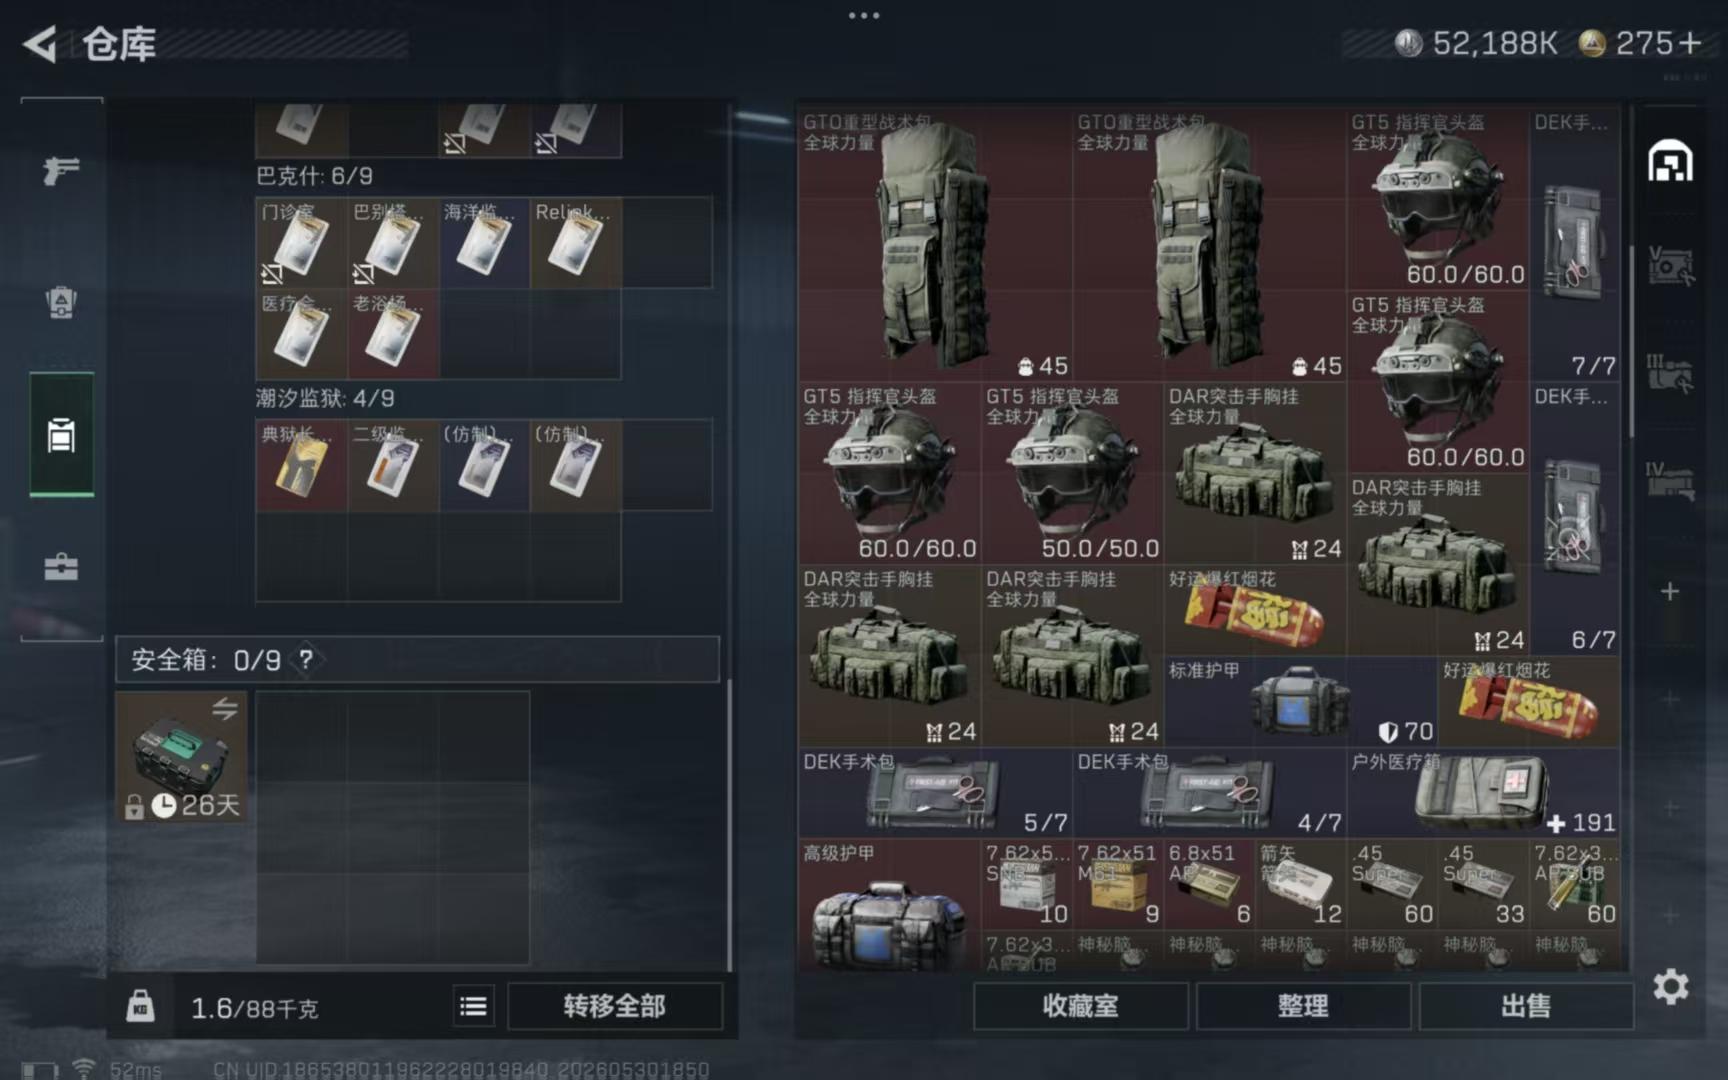This screenshot has height=1080, width=1728.
Task: Select the keycard holder tab in sidebar
Action: (61, 435)
